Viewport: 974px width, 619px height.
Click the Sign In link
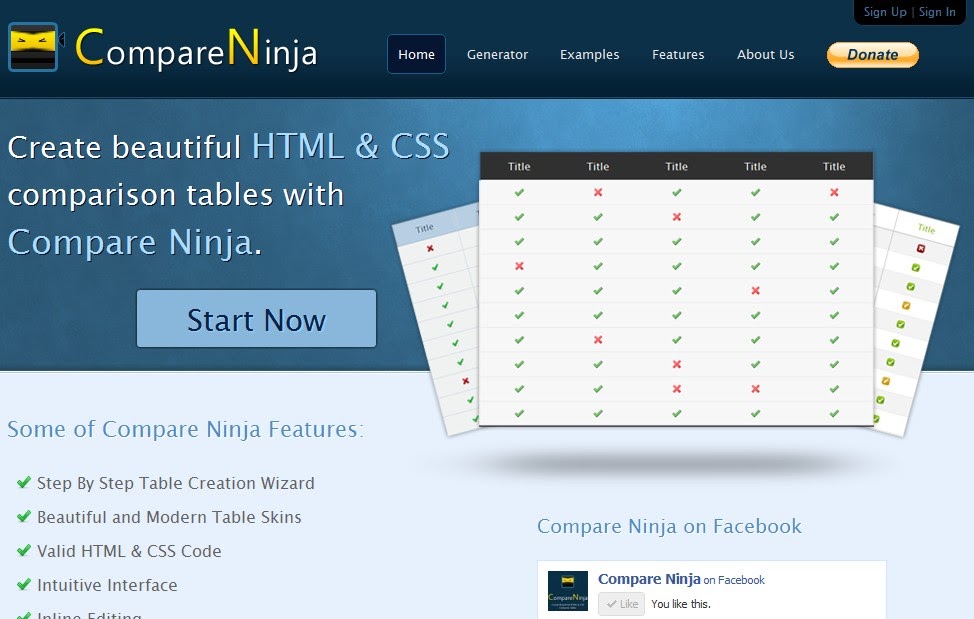point(936,12)
